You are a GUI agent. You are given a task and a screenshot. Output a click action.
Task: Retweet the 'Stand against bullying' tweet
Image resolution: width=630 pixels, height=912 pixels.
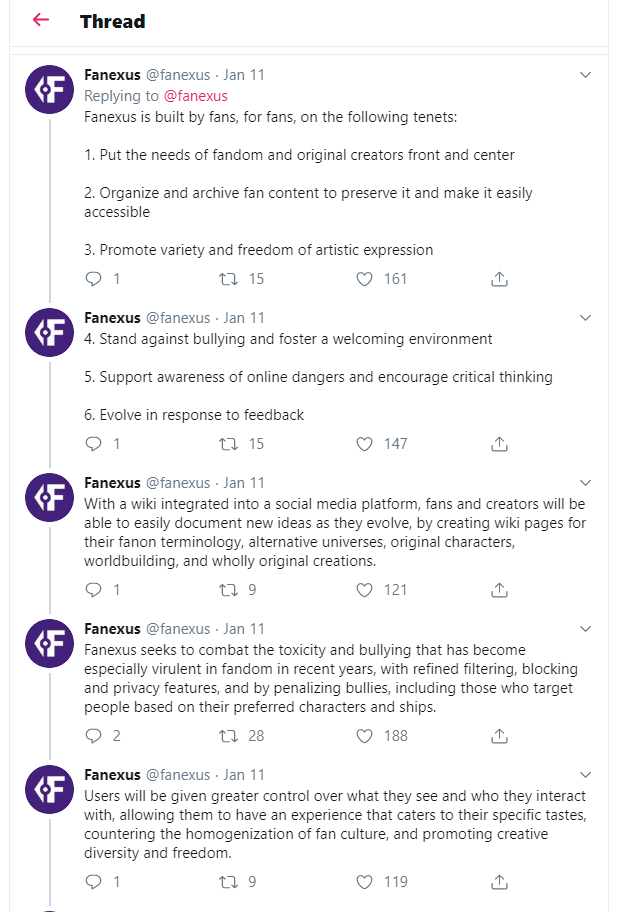point(228,444)
